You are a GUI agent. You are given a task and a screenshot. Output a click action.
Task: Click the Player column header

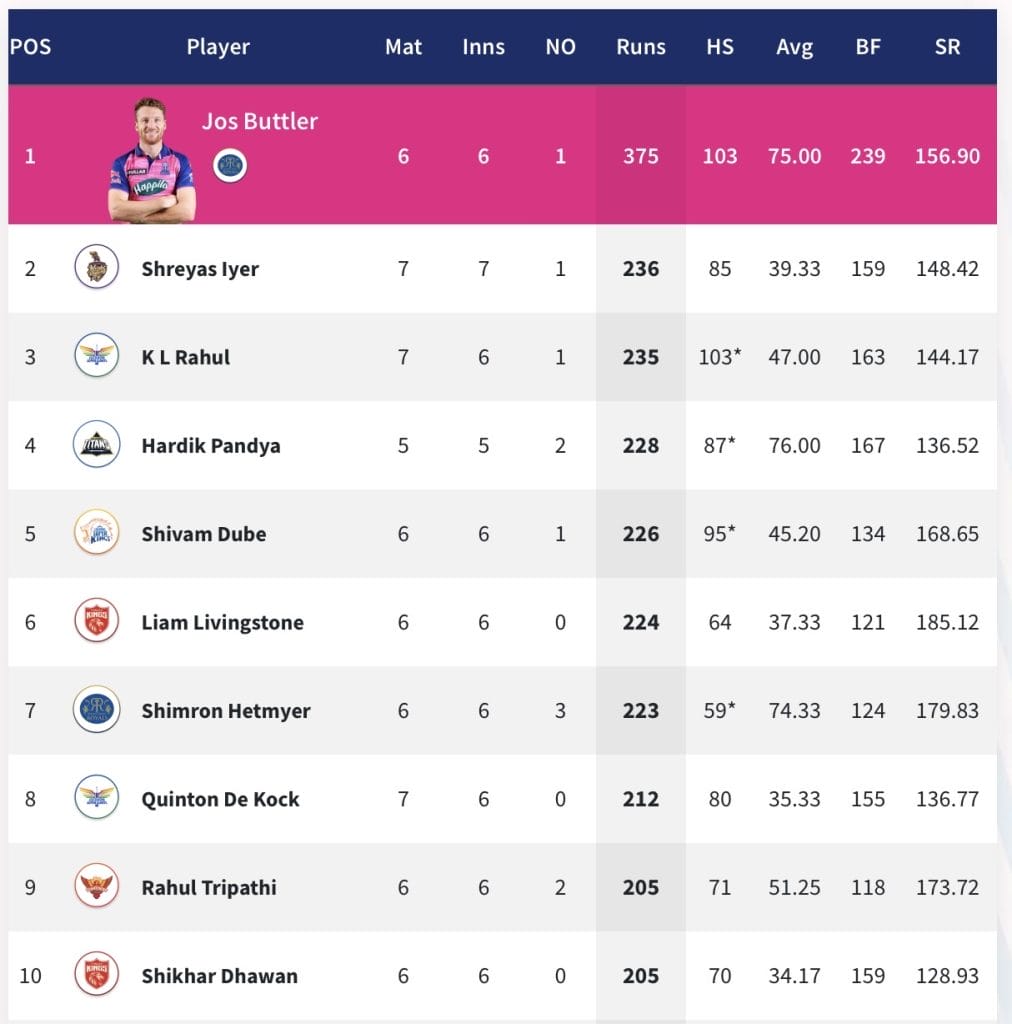click(x=218, y=47)
